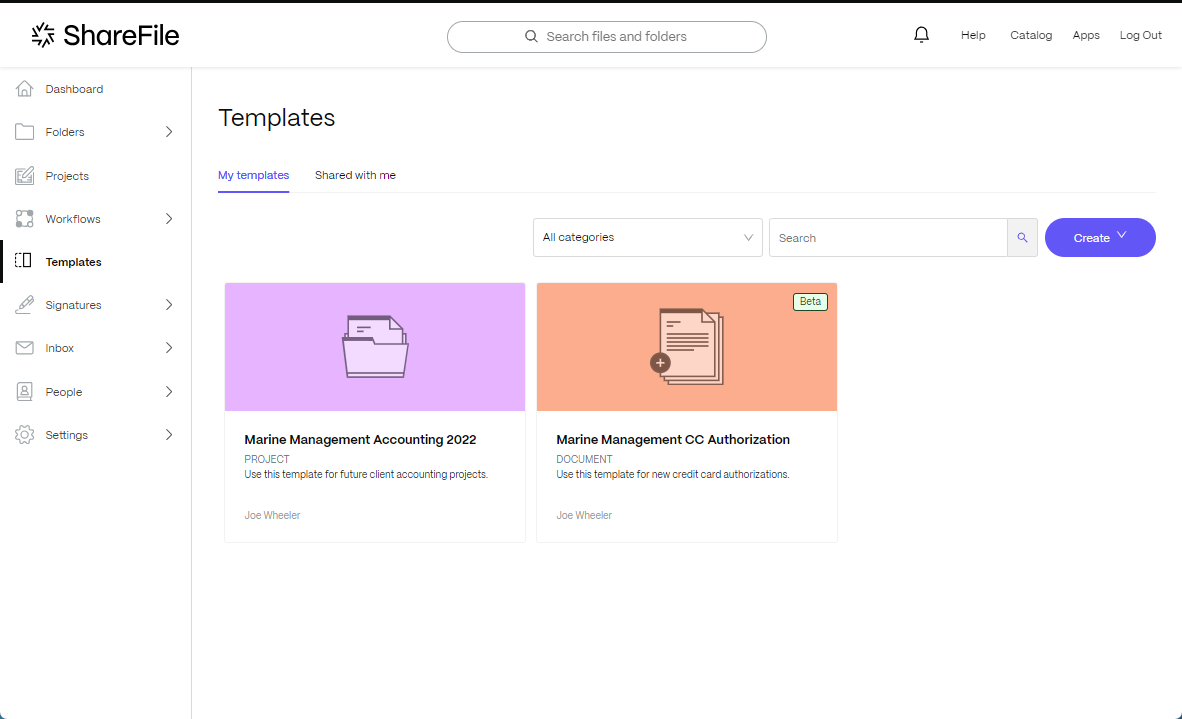Click the Inbox envelope icon
Screen dimensions: 1182x719
tap(24, 347)
